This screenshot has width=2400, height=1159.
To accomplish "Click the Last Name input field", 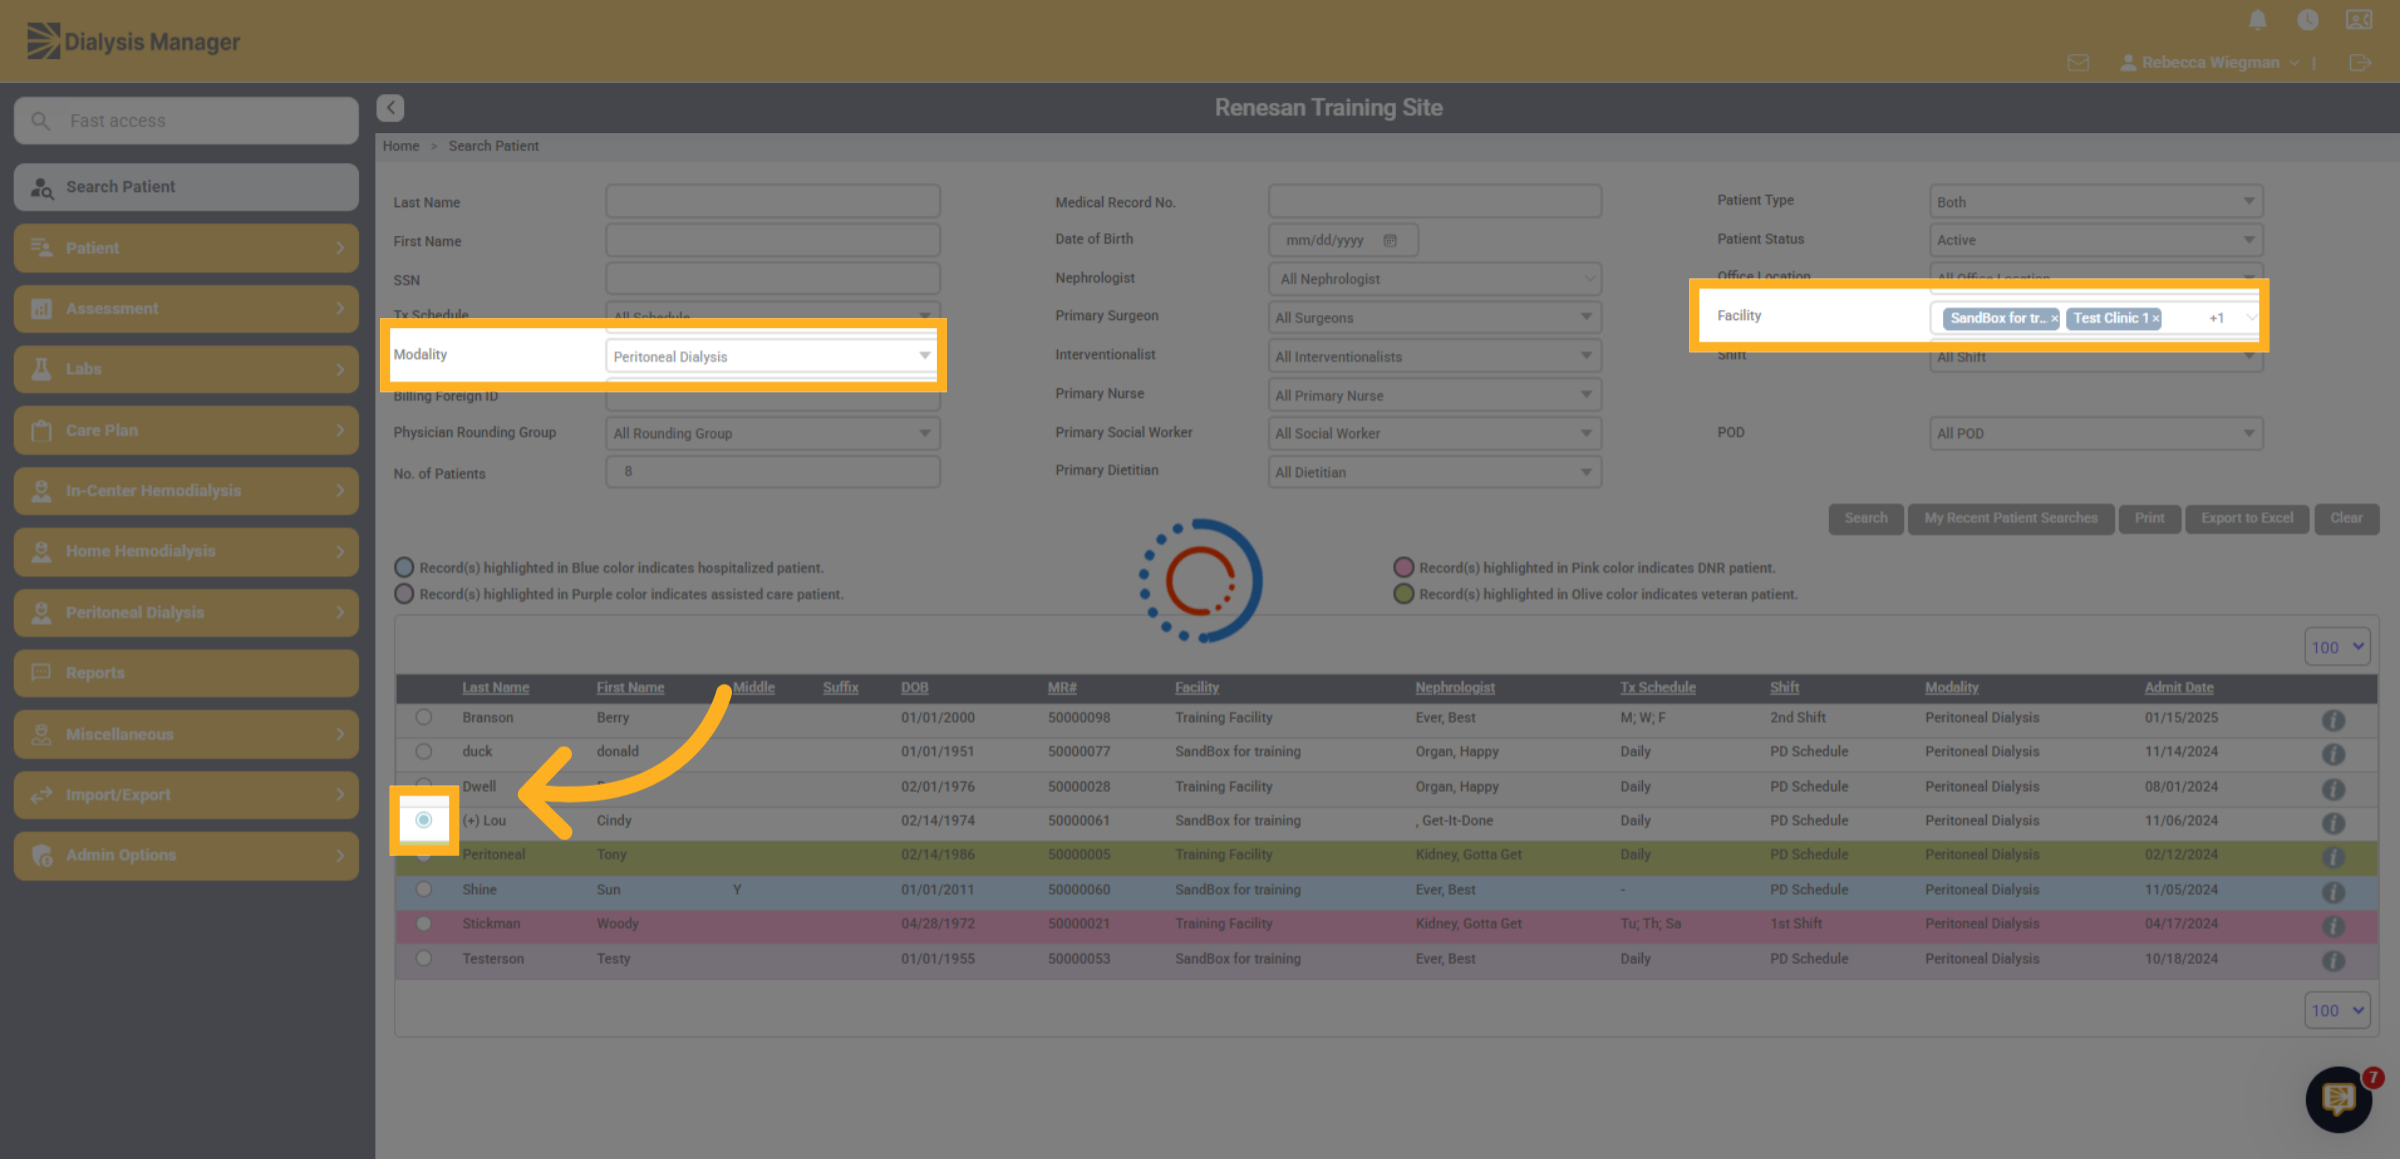I will (x=772, y=201).
